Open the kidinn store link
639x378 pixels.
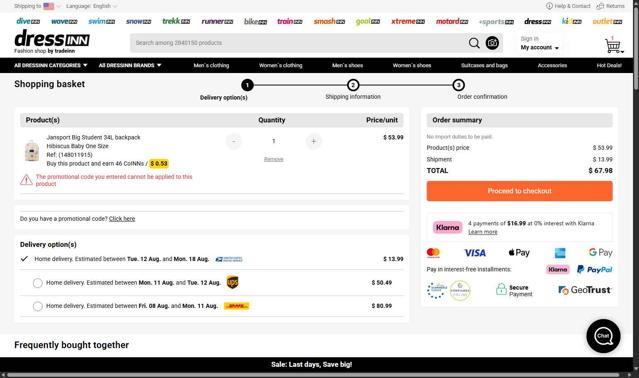tap(572, 21)
